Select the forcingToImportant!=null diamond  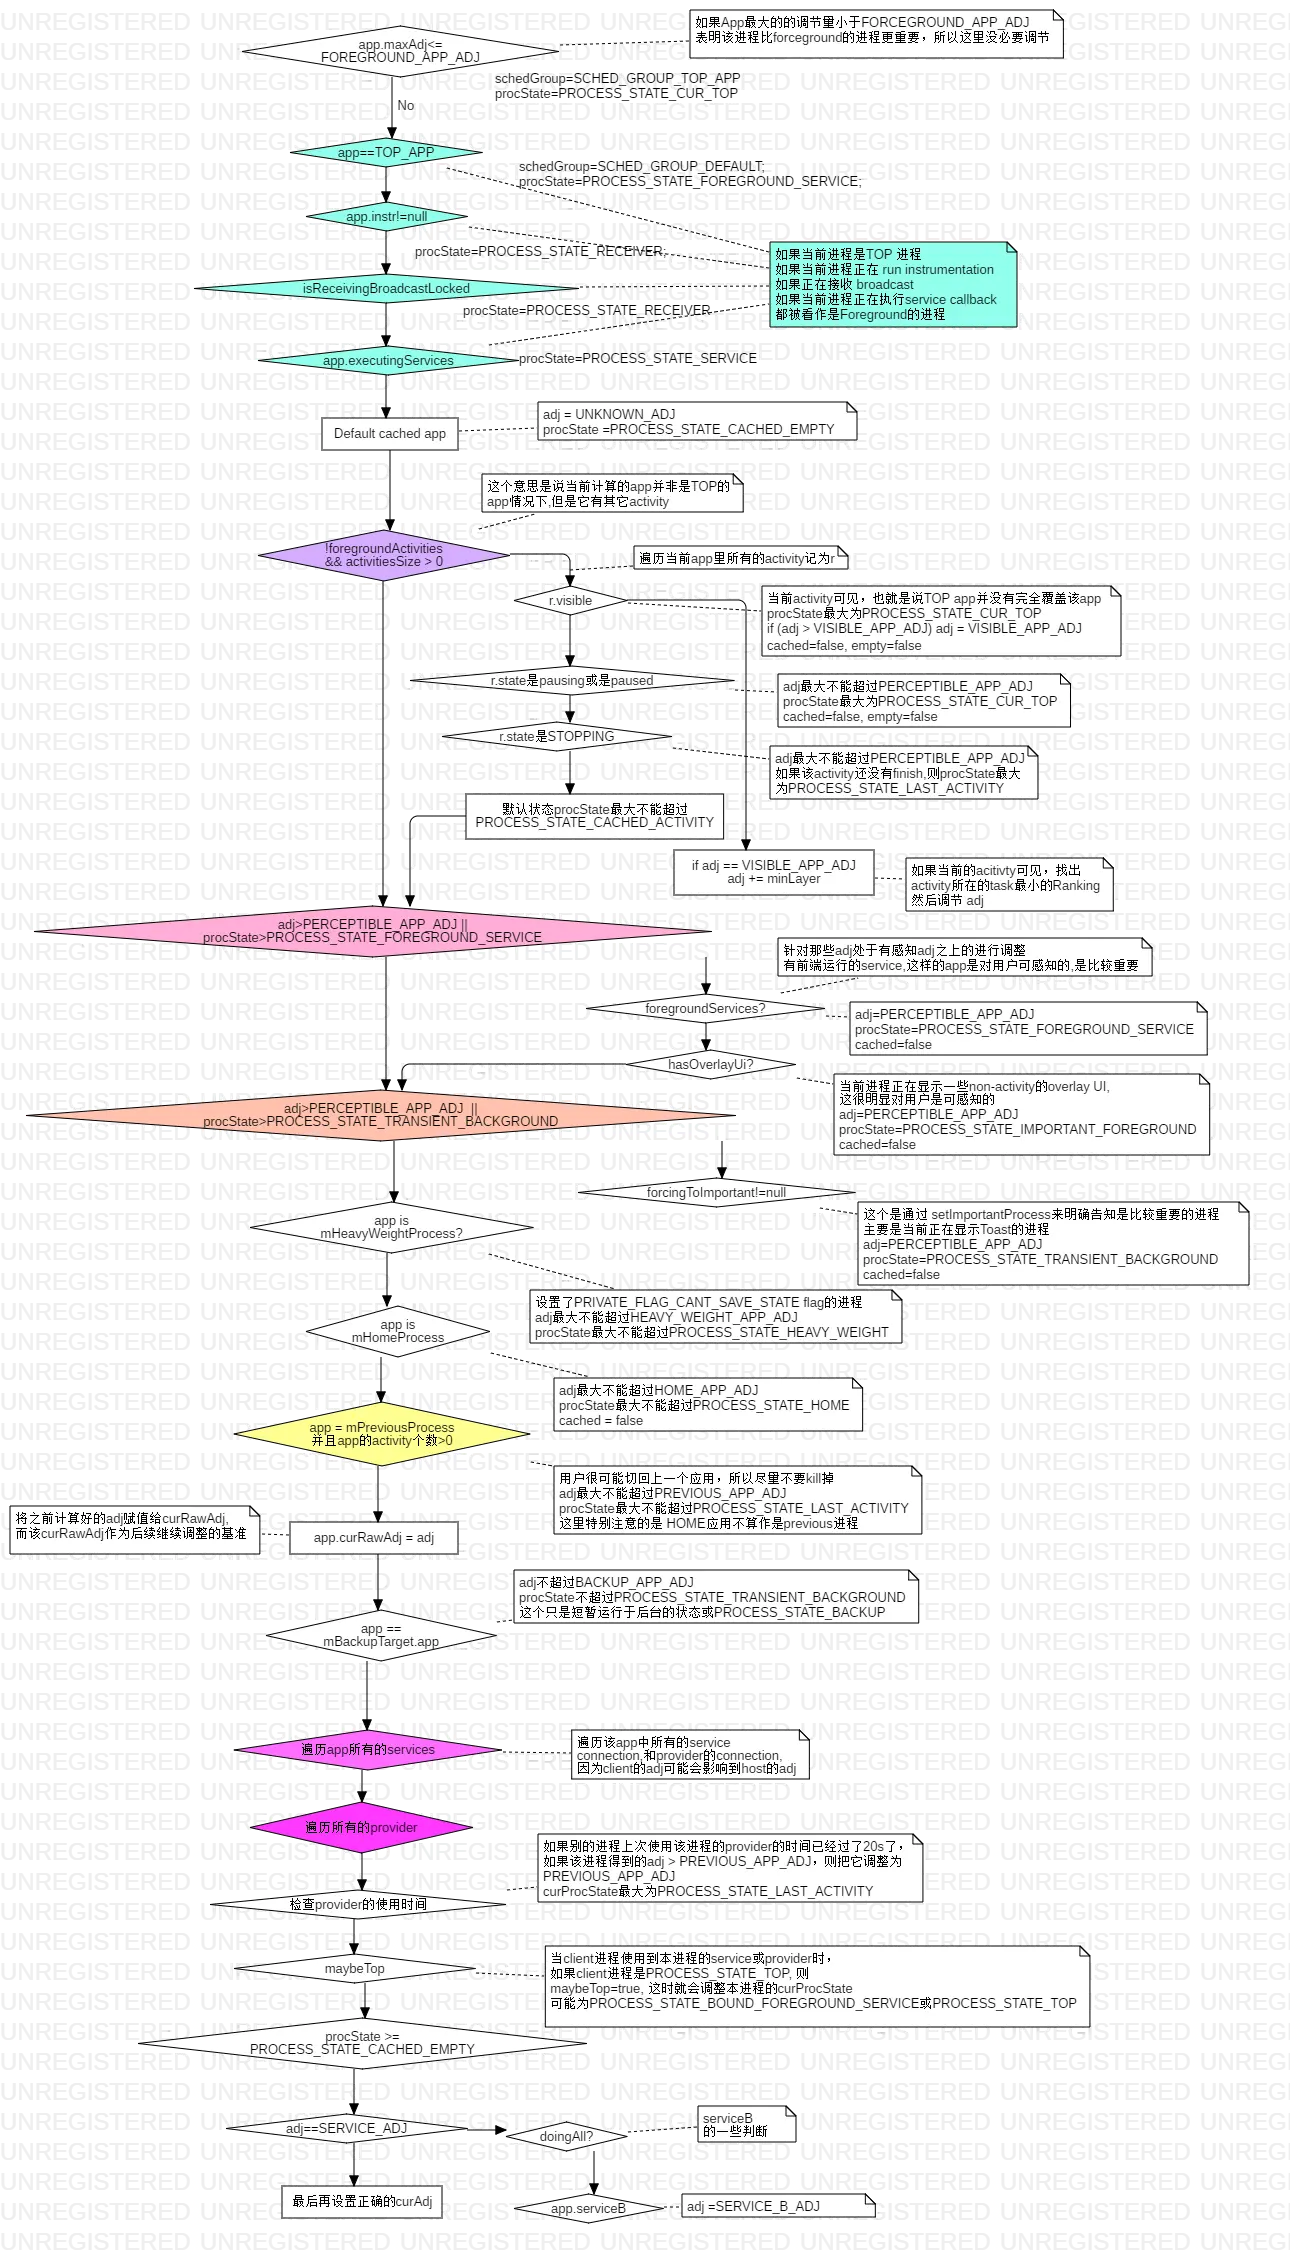pos(716,1193)
